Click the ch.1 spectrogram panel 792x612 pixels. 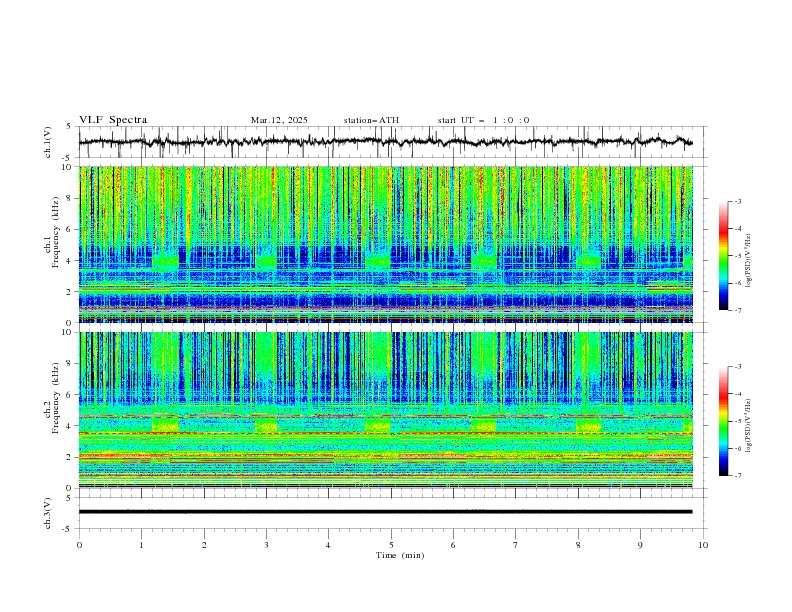coord(386,244)
